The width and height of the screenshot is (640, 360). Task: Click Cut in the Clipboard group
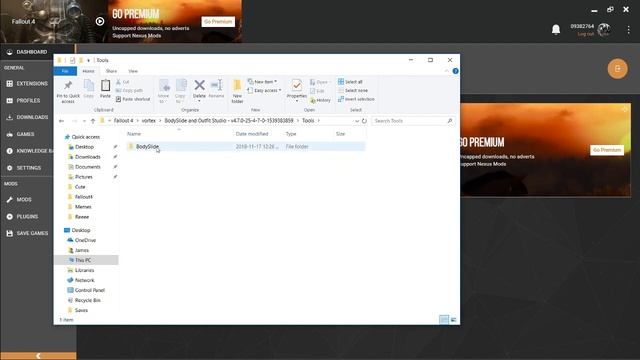[x=122, y=82]
